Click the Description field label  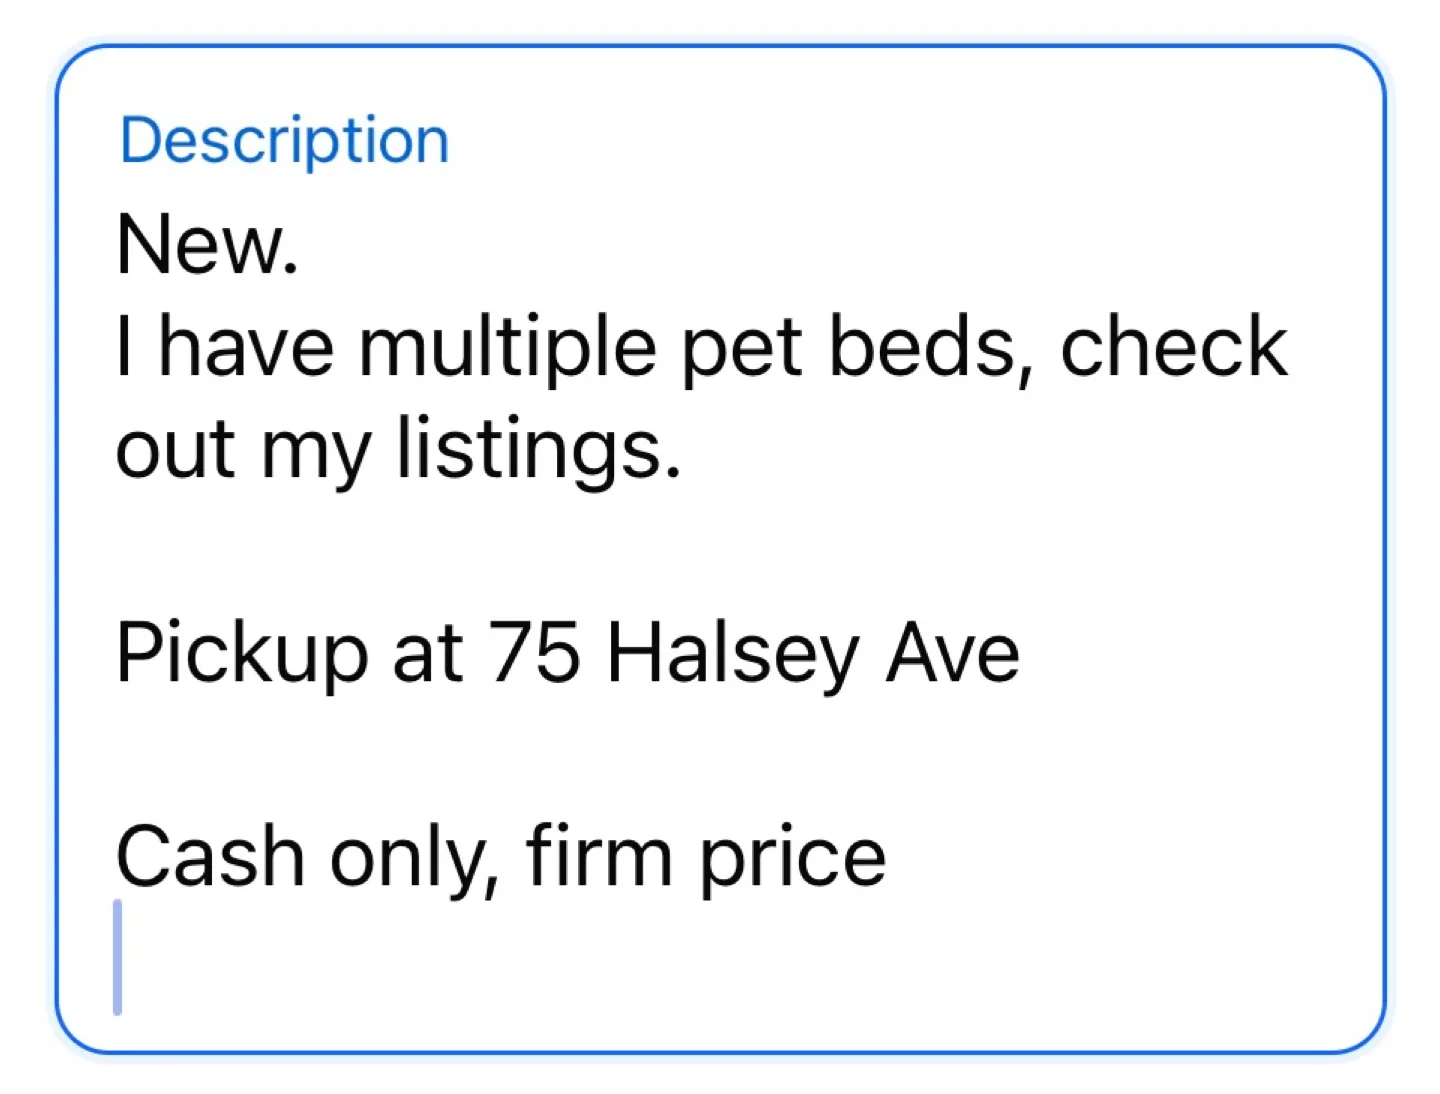tap(283, 139)
